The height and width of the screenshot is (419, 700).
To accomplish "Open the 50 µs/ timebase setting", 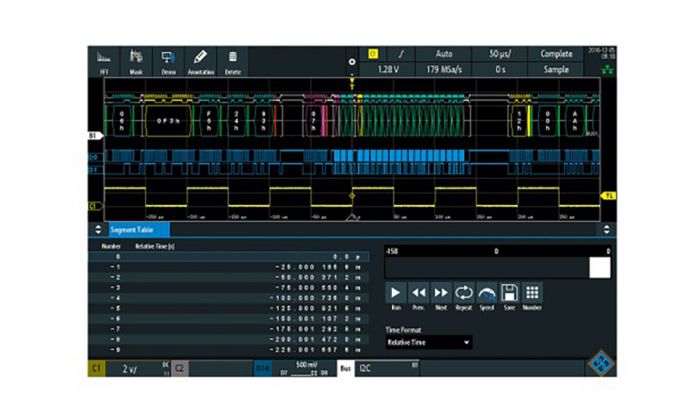I will point(500,52).
